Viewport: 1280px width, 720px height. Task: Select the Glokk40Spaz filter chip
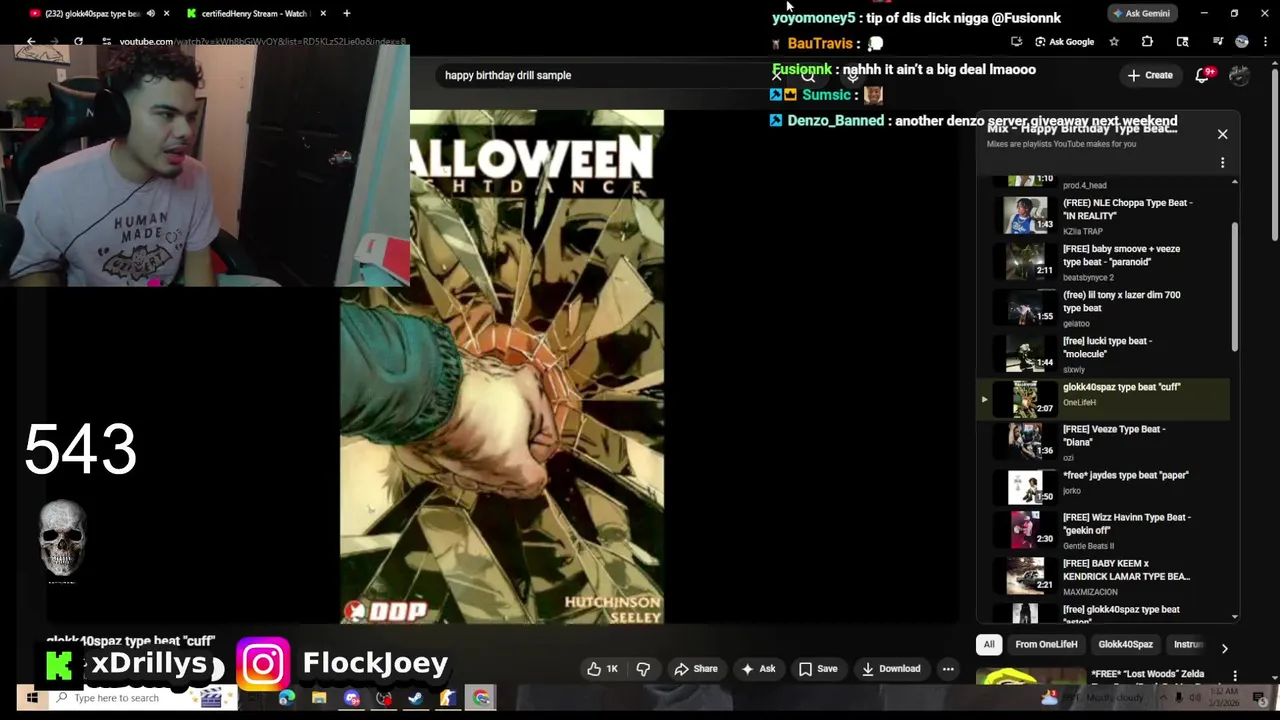[1126, 645]
